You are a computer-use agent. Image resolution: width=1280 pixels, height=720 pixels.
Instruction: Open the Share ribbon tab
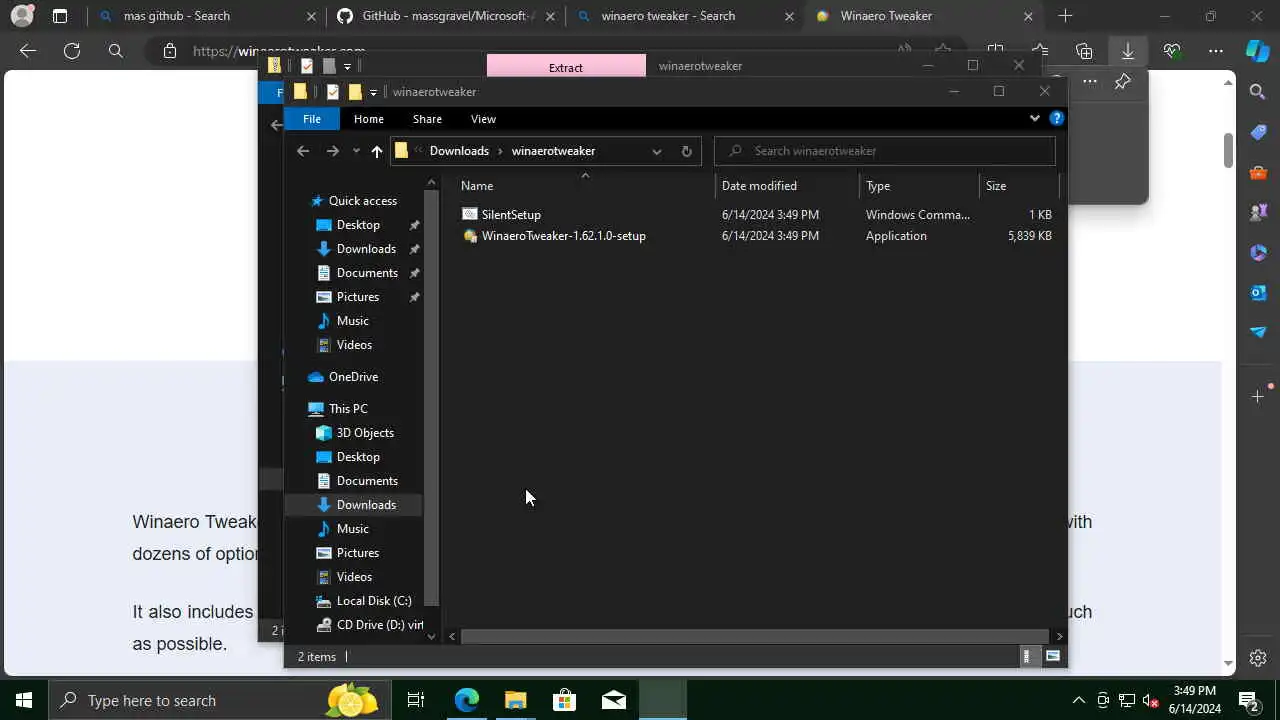(x=427, y=119)
